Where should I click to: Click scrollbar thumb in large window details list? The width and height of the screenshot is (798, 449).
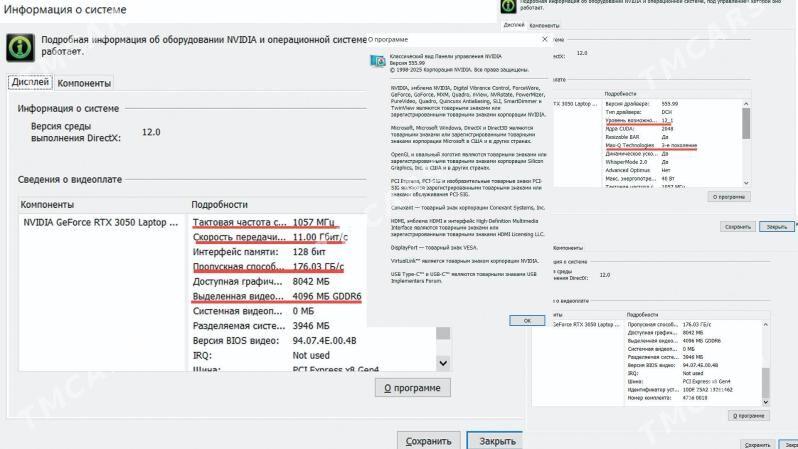point(443,333)
